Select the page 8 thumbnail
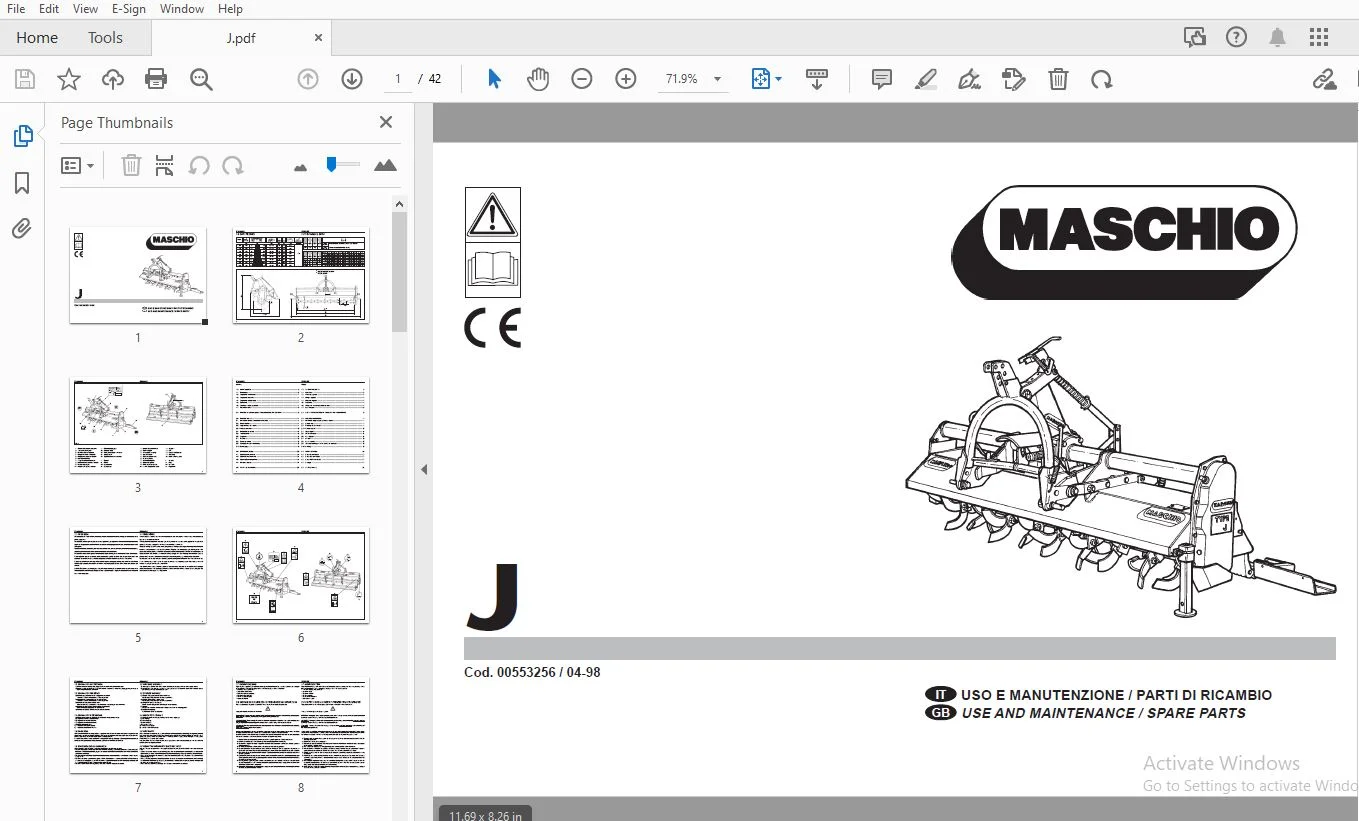The width and height of the screenshot is (1359, 821). coord(301,725)
